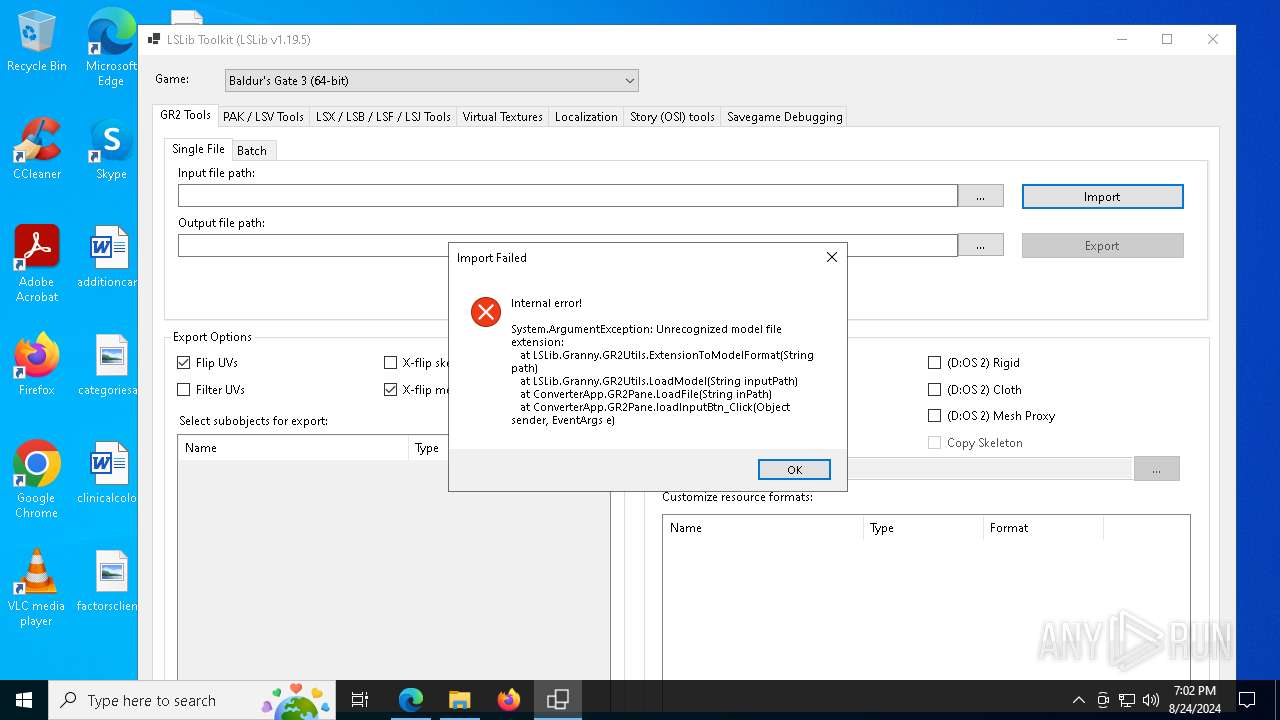The height and width of the screenshot is (720, 1280).
Task: Open Story (OSI) tools tab
Action: pos(672,117)
